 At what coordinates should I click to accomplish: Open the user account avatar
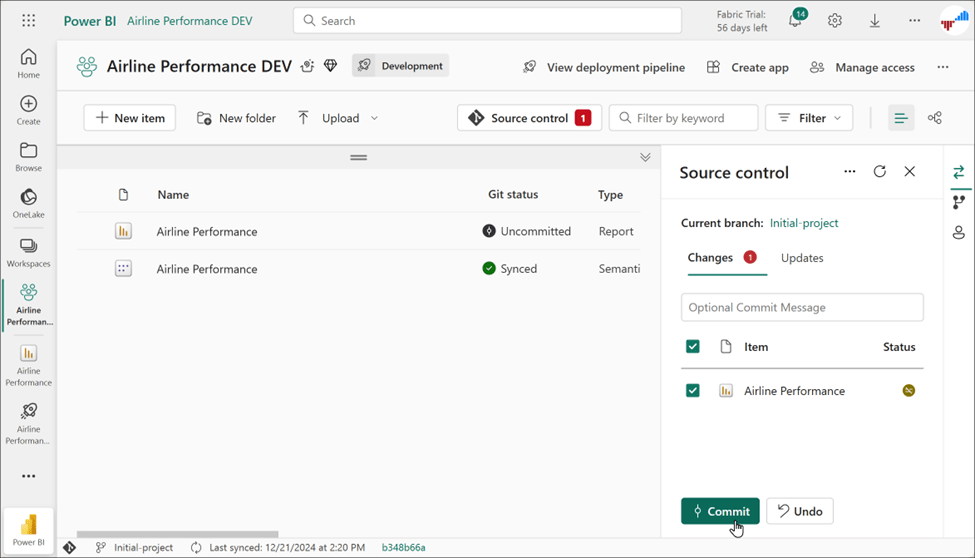click(954, 20)
